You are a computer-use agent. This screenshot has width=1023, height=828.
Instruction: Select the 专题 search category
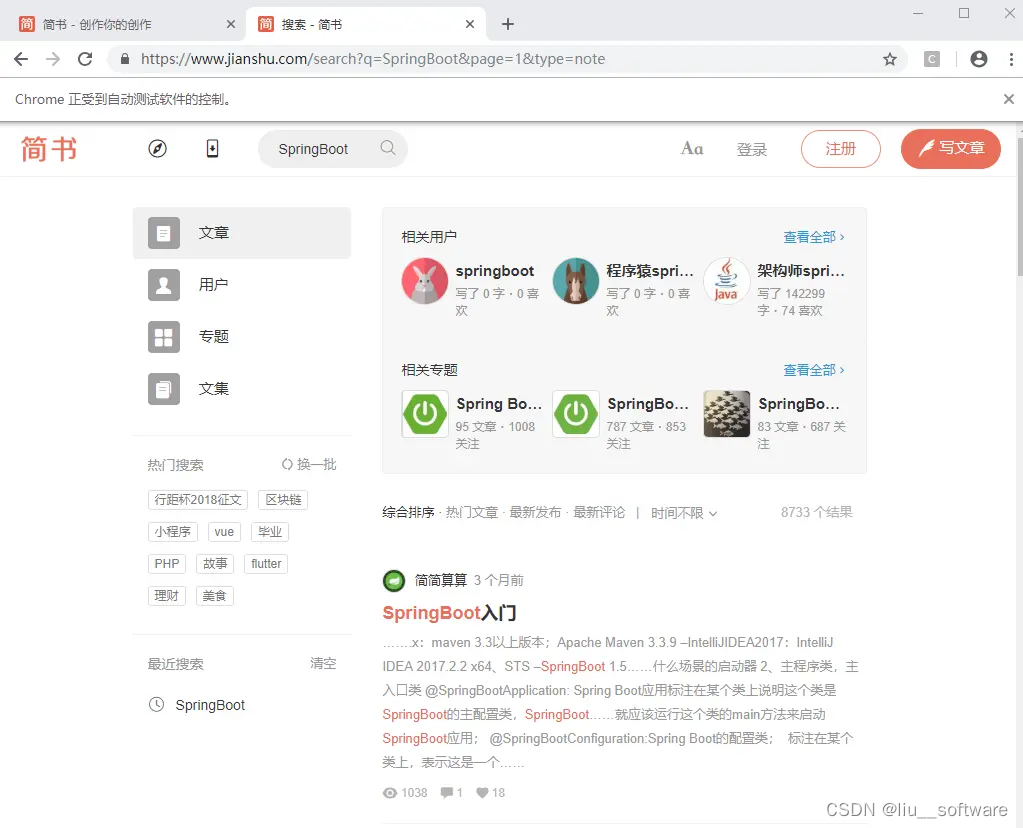[242, 337]
